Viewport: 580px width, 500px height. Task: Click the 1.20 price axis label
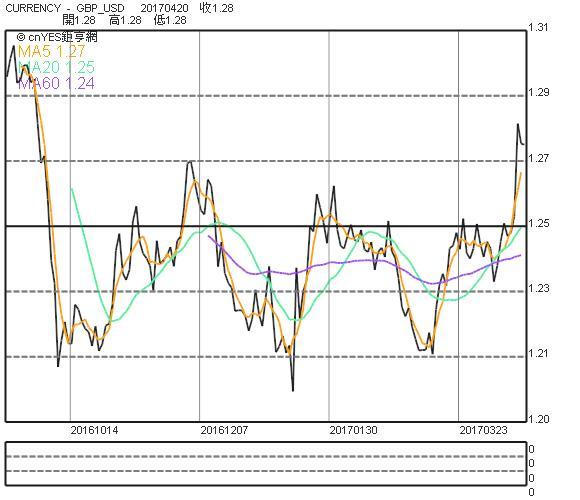pyautogui.click(x=539, y=419)
